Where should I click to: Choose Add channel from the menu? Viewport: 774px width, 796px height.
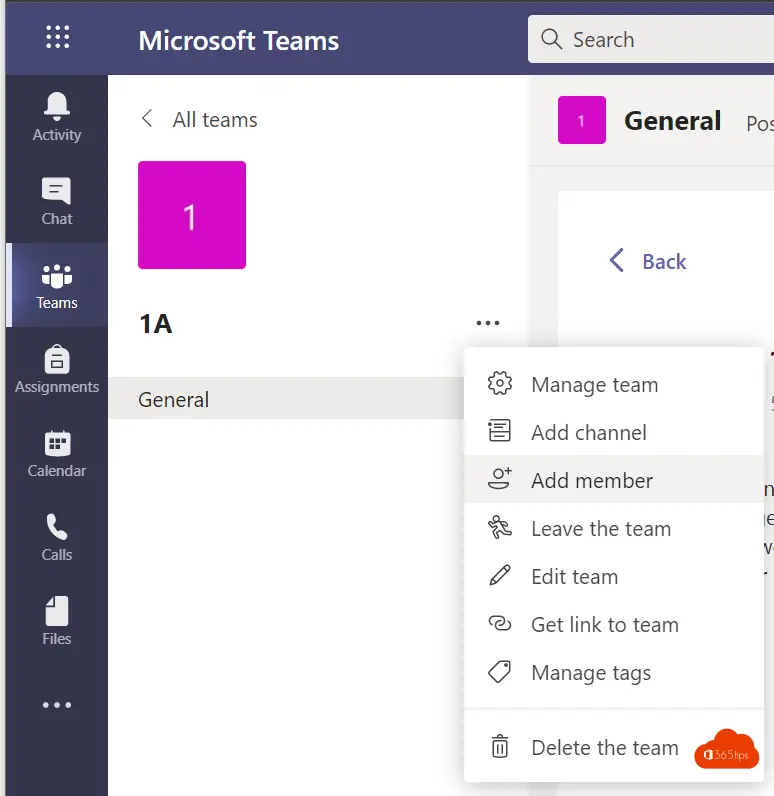coord(614,433)
